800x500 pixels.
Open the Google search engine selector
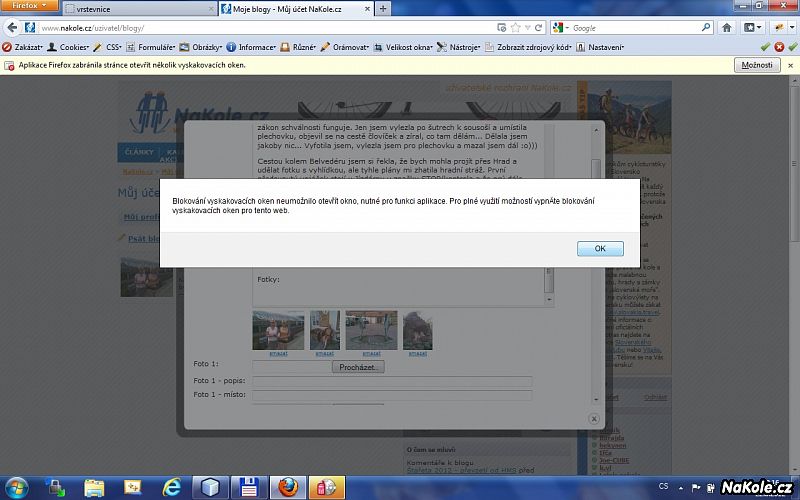coord(561,28)
